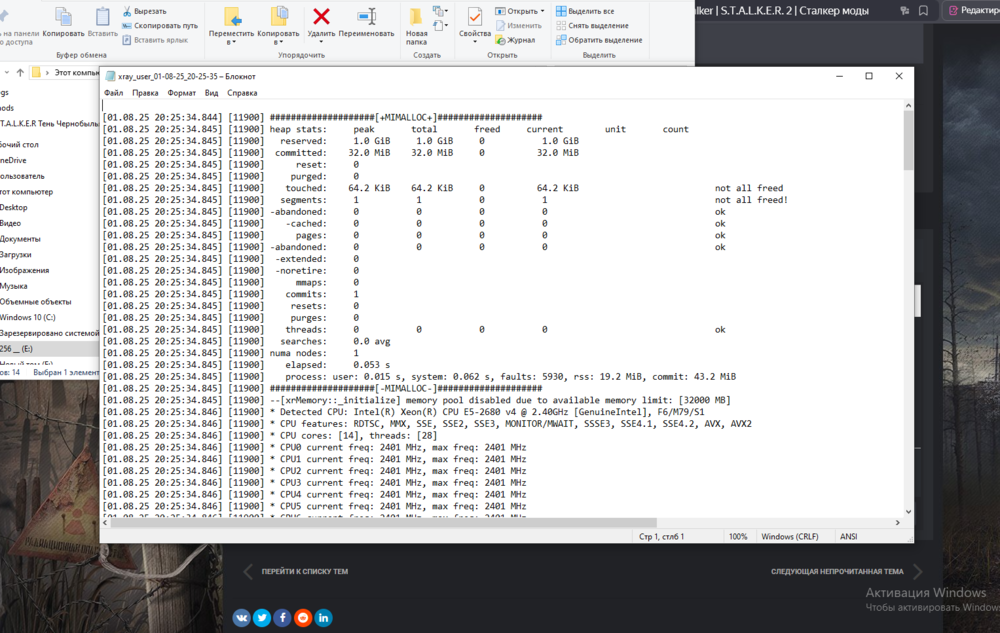This screenshot has width=1000, height=633.
Task: Click the Notepad vertical scrollbar
Action: pyautogui.click(x=907, y=300)
